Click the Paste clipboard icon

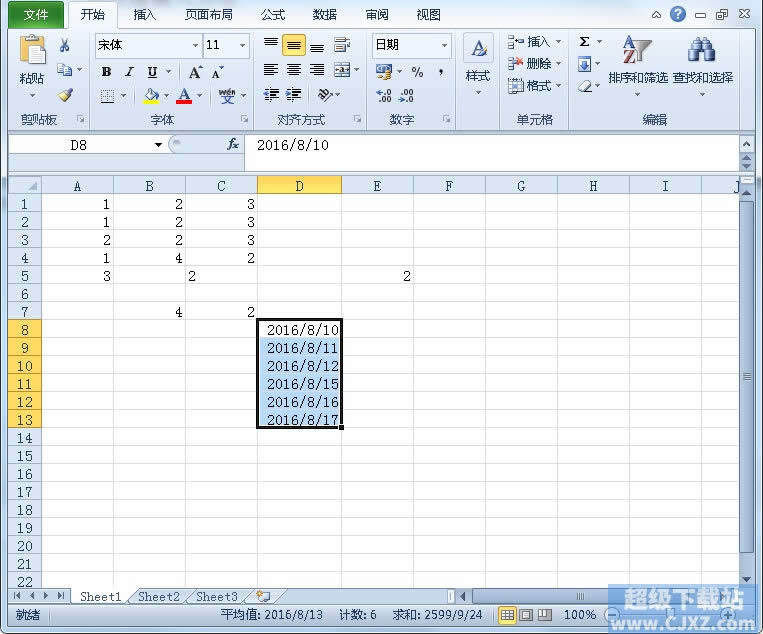pyautogui.click(x=32, y=50)
